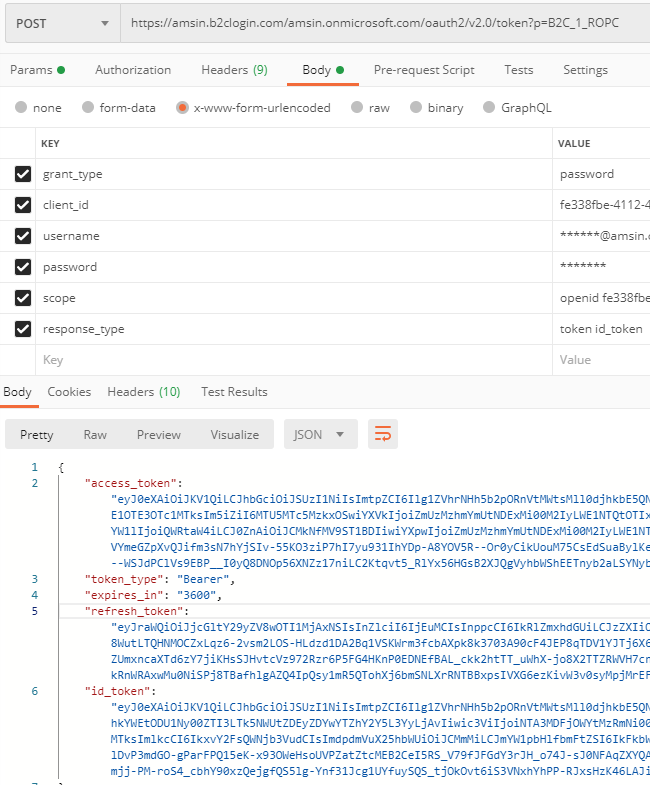This screenshot has height=785, width=650.
Task: Click the masked ******* password value
Action: (x=601, y=267)
